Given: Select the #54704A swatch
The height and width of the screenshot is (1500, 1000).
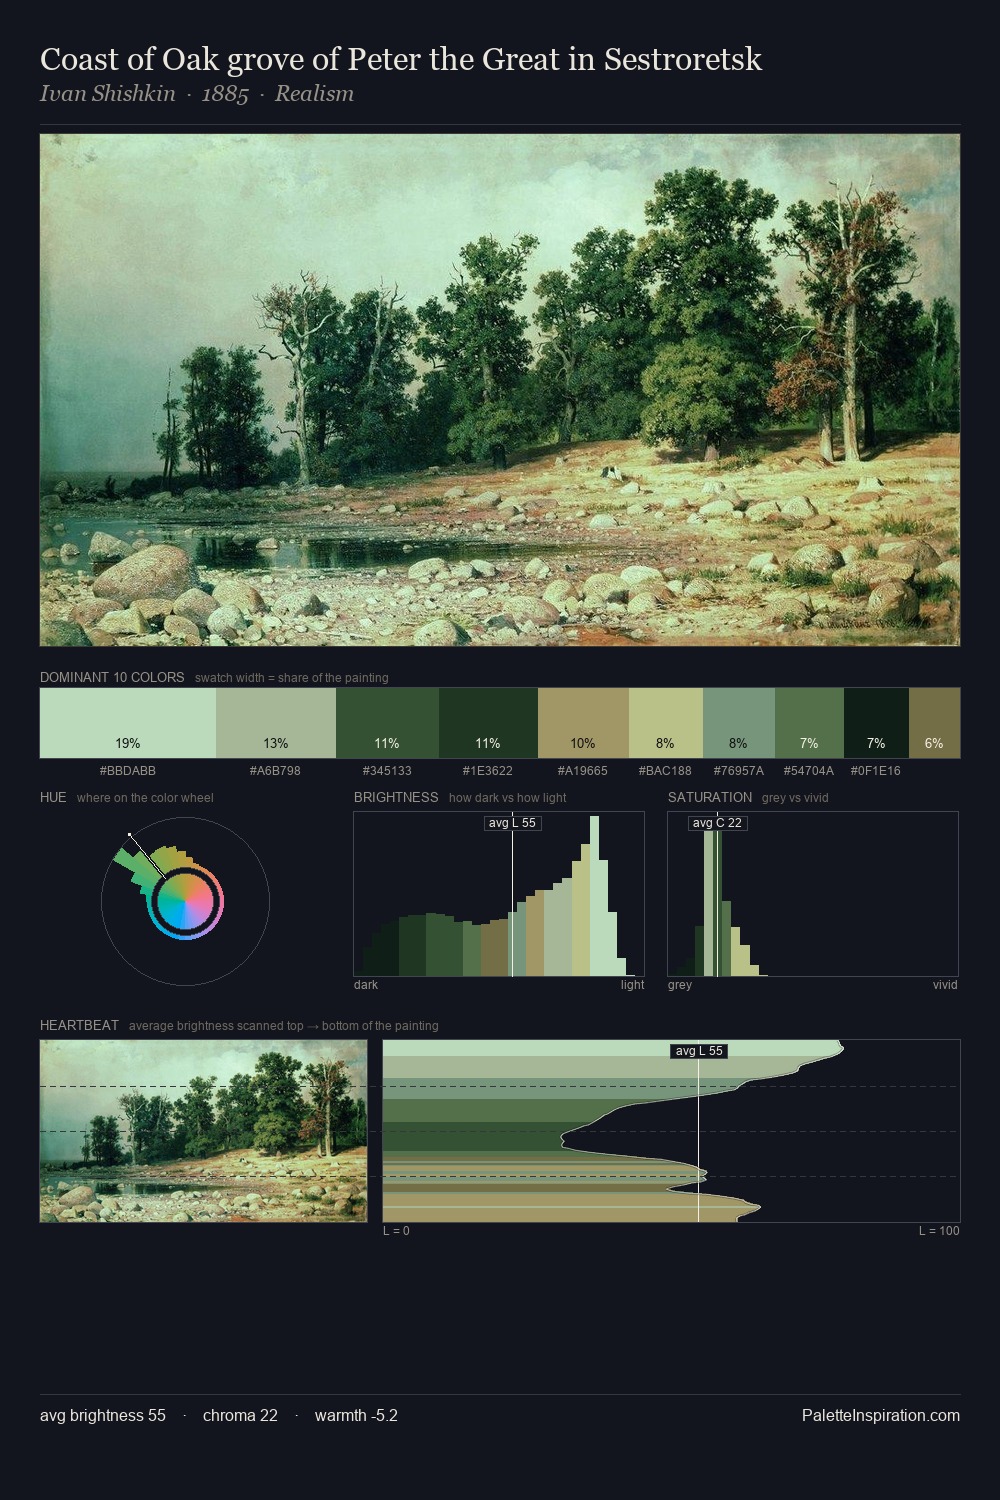Looking at the screenshot, I should (x=809, y=723).
